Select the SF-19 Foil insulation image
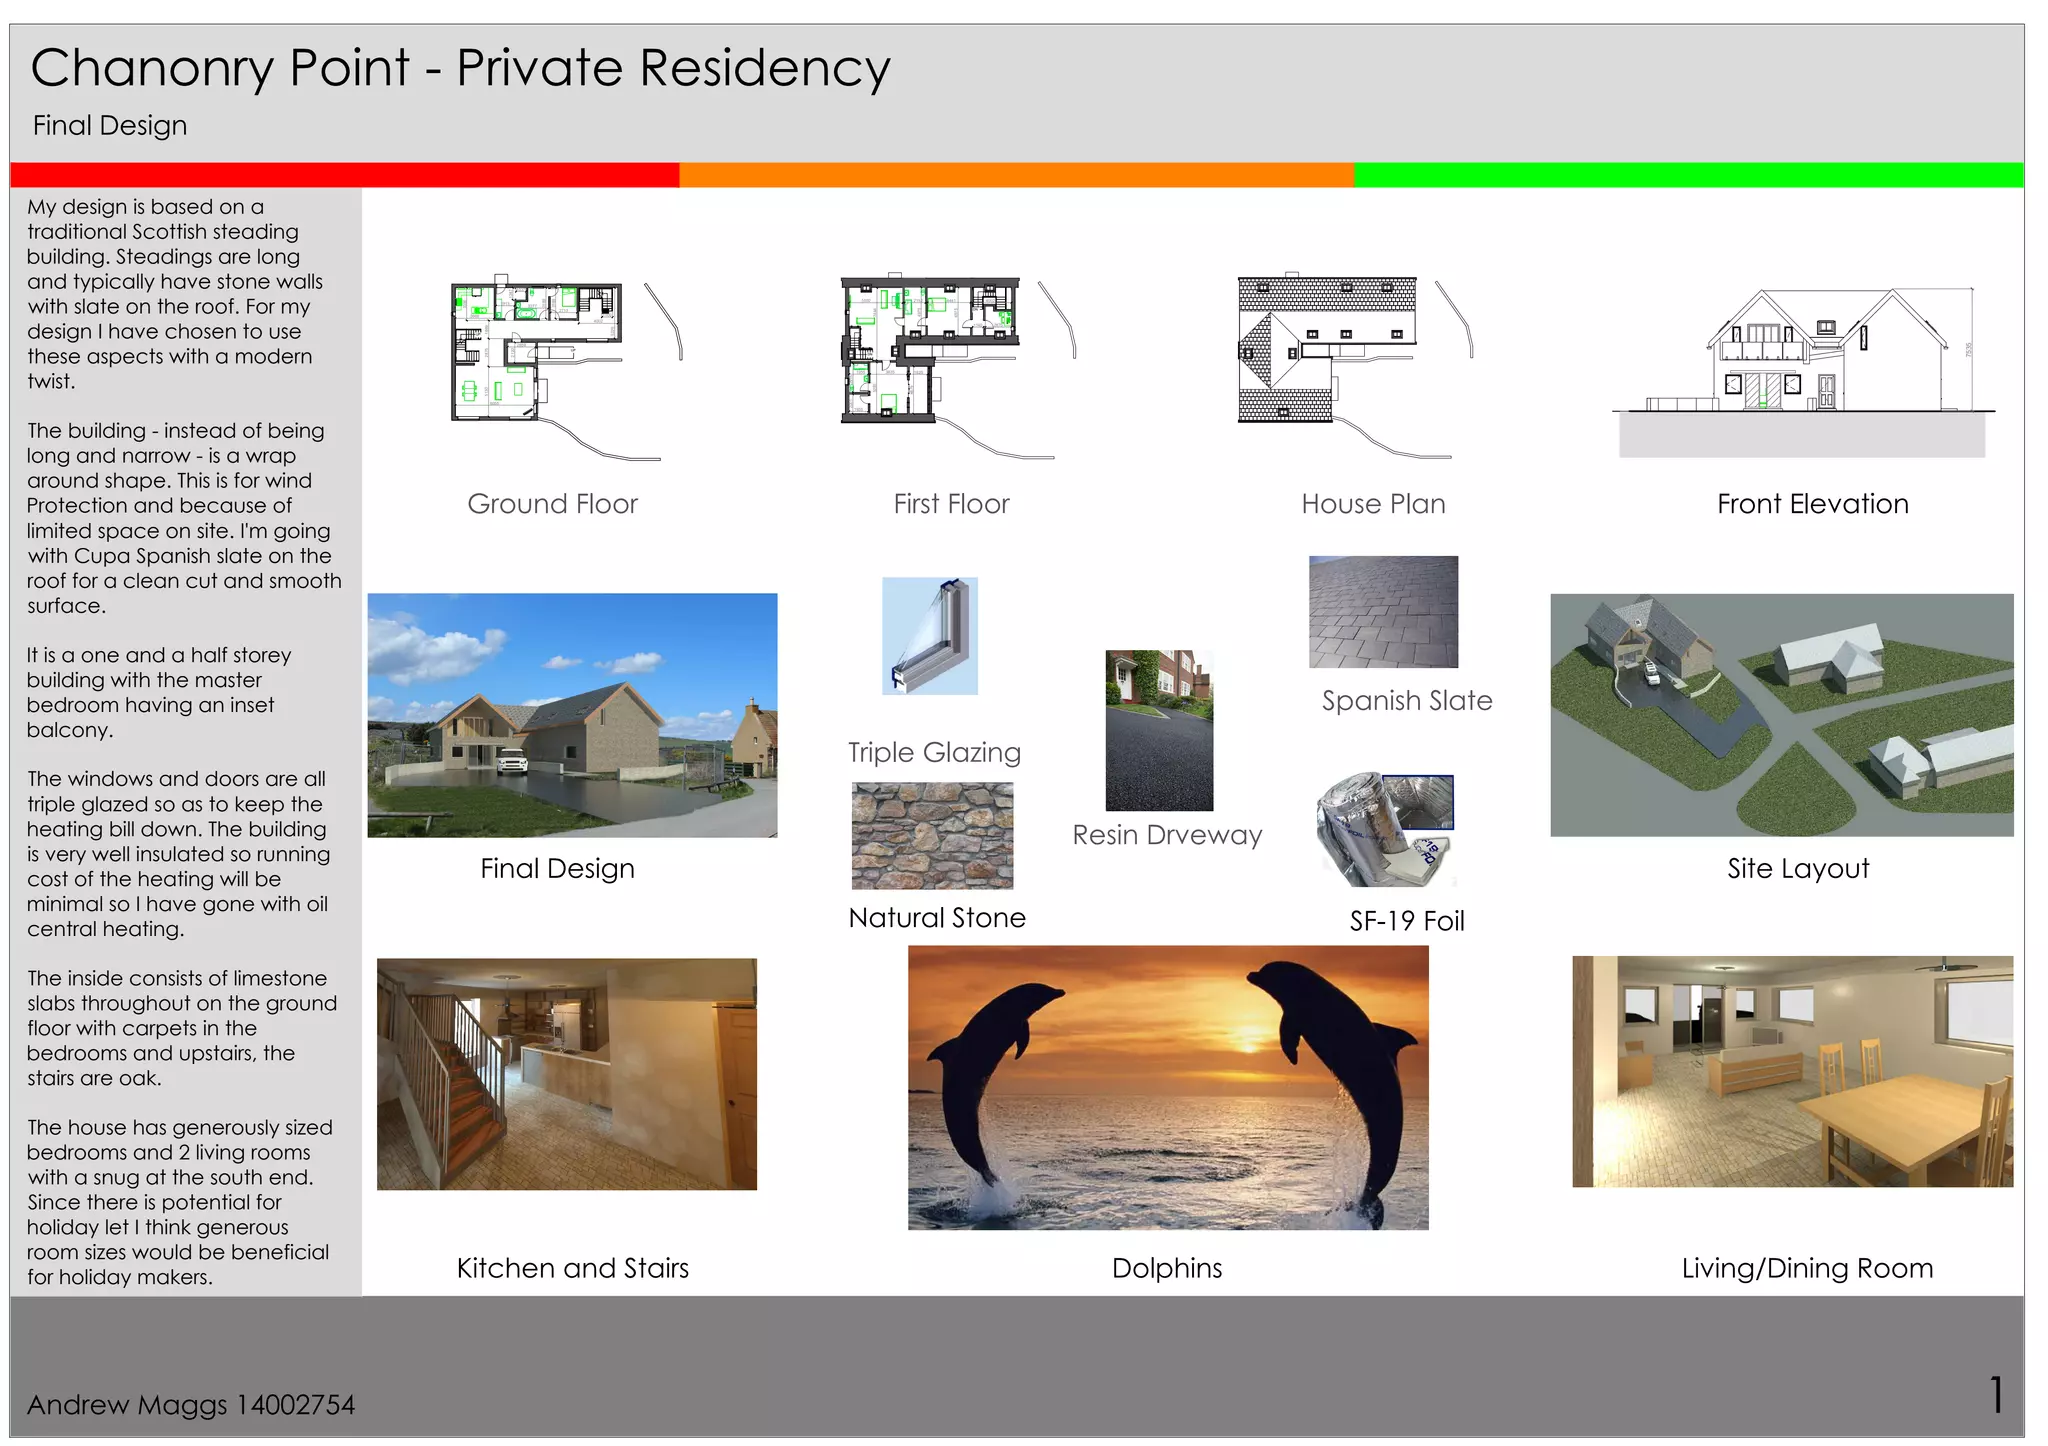 (x=1385, y=830)
